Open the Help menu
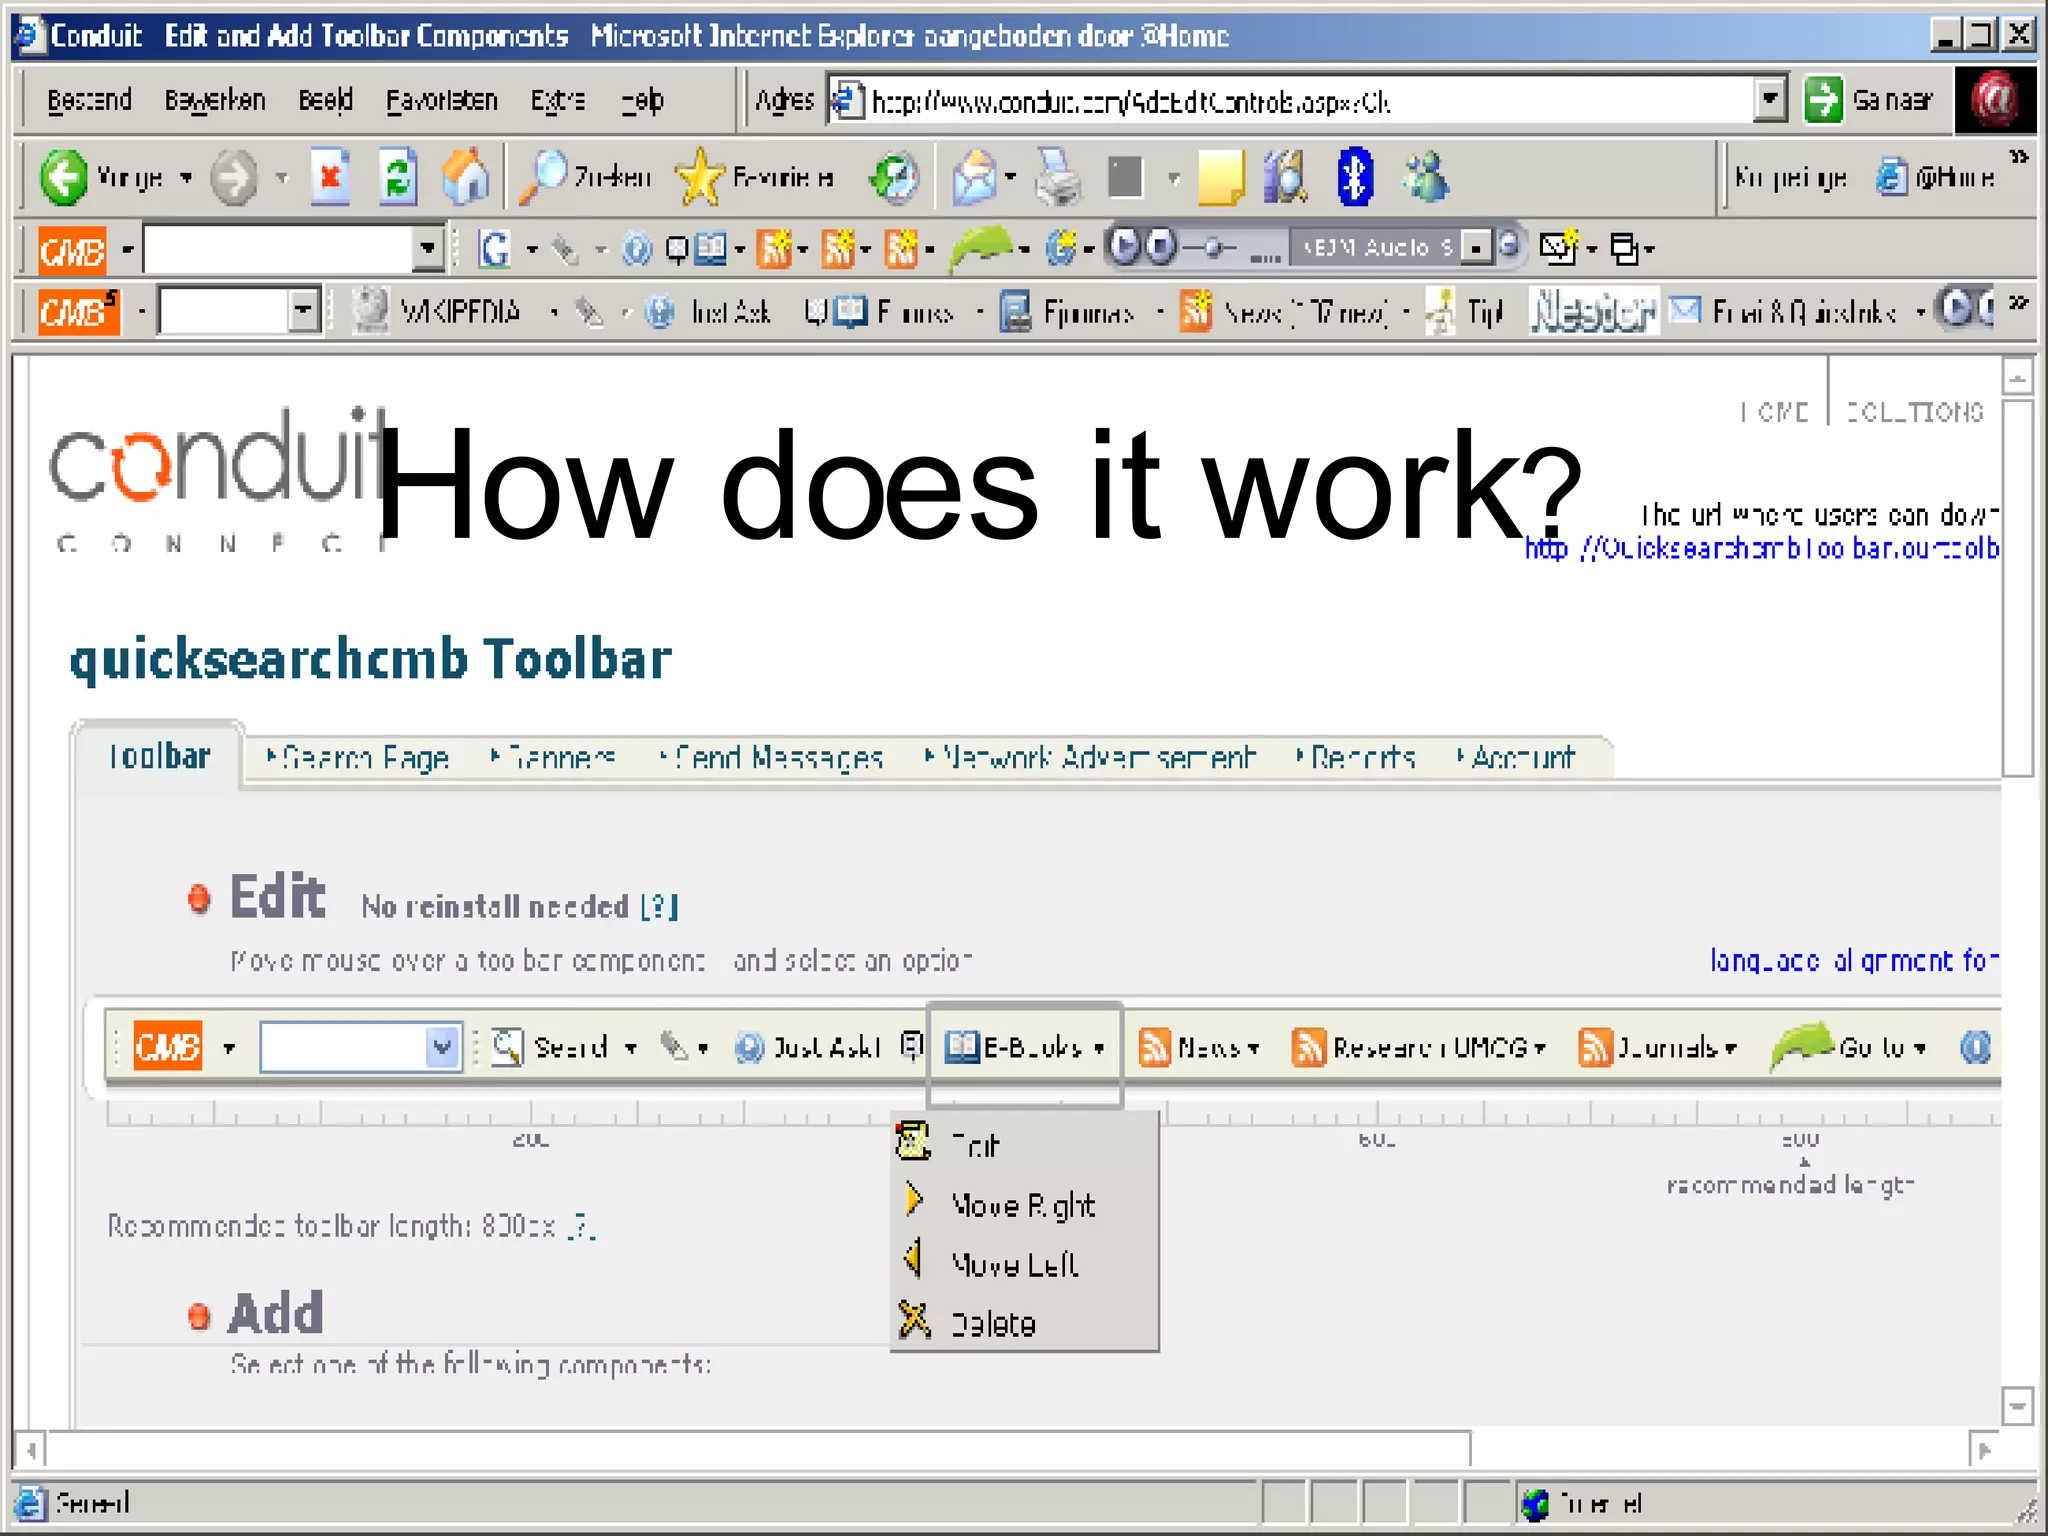 coord(642,100)
